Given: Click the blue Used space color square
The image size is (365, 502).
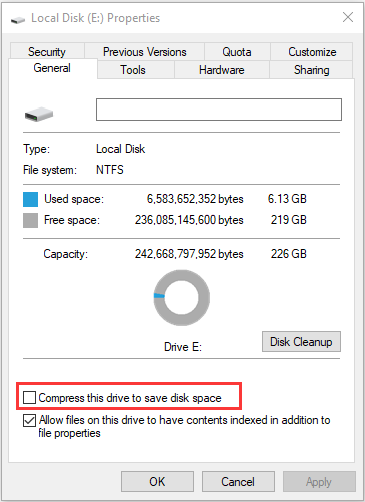Looking at the screenshot, I should click(x=30, y=199).
